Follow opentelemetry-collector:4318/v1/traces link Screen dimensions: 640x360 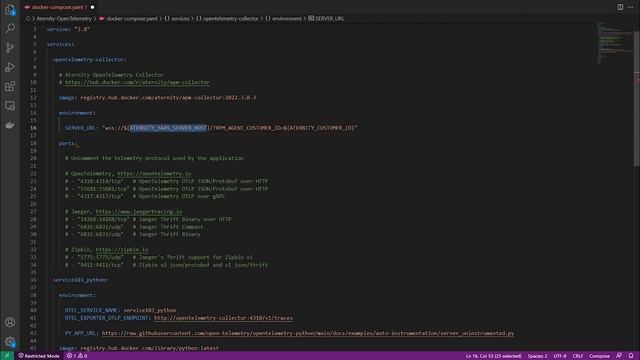pos(223,318)
